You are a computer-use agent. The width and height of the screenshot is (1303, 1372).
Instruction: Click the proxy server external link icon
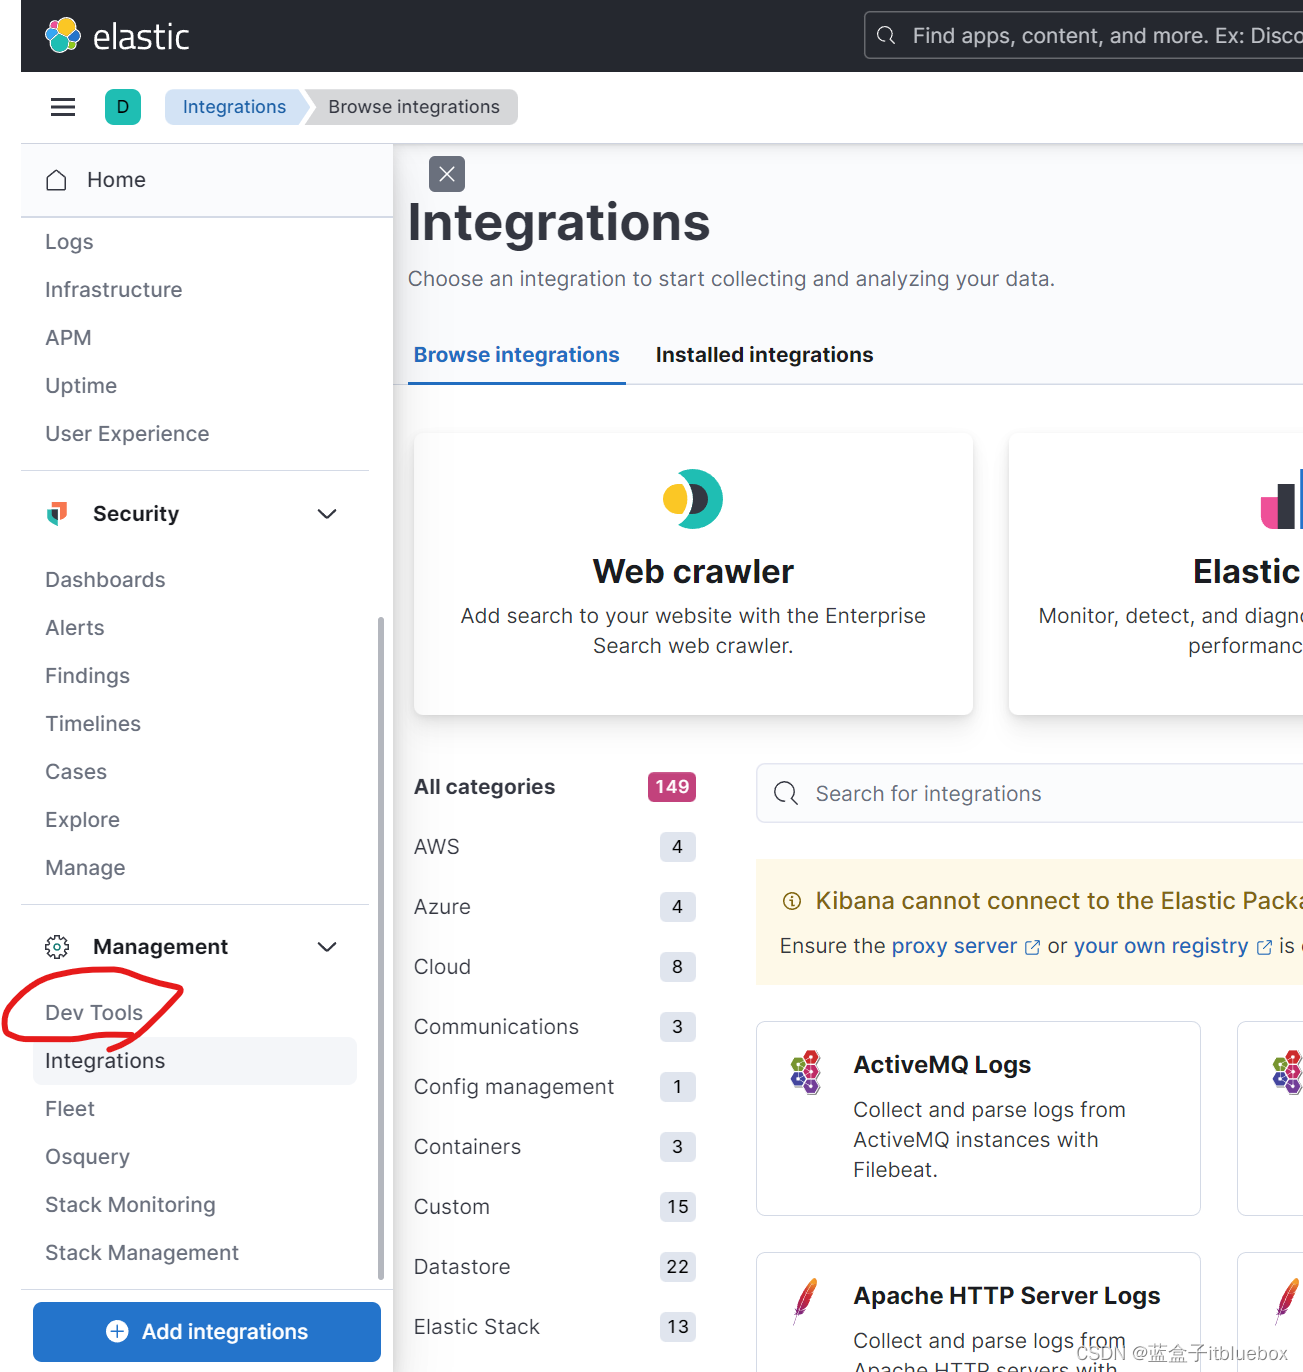[1033, 947]
